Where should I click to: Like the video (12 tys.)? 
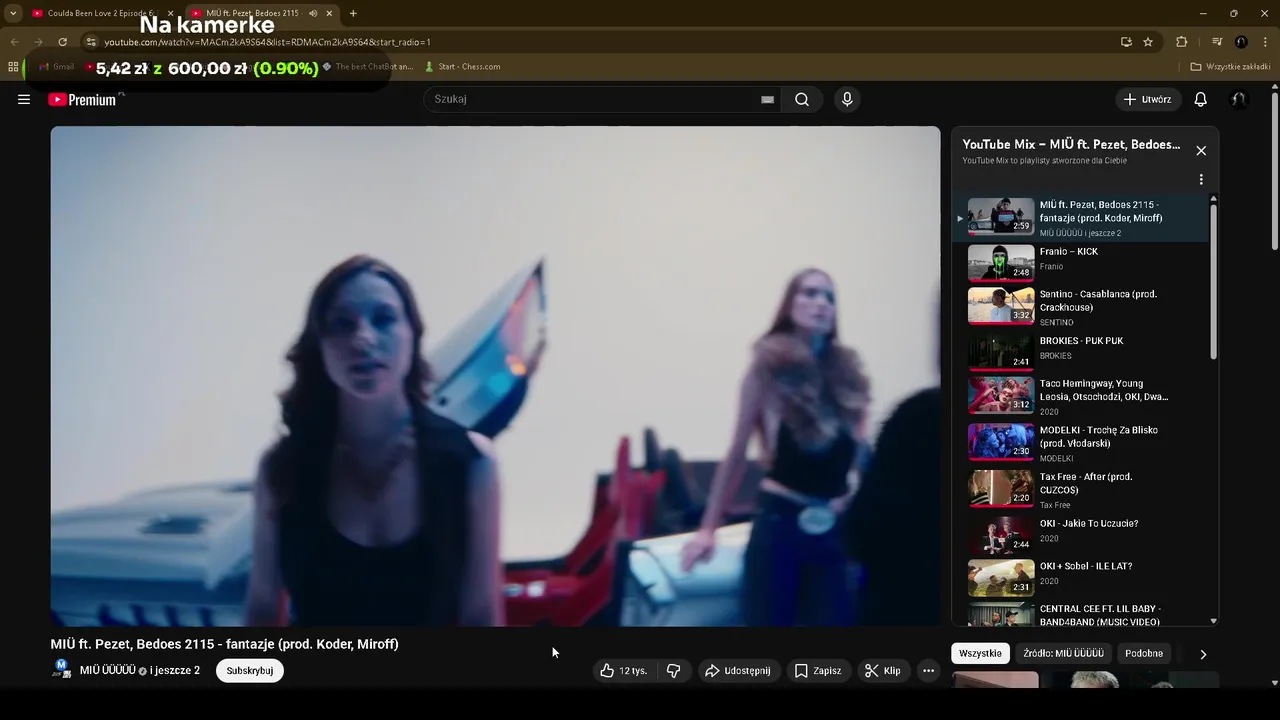coord(625,671)
